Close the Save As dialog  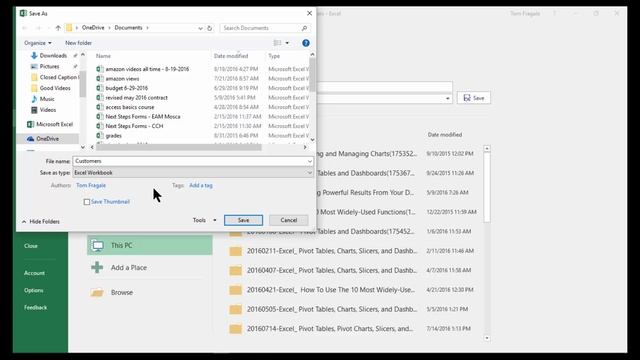coord(309,13)
